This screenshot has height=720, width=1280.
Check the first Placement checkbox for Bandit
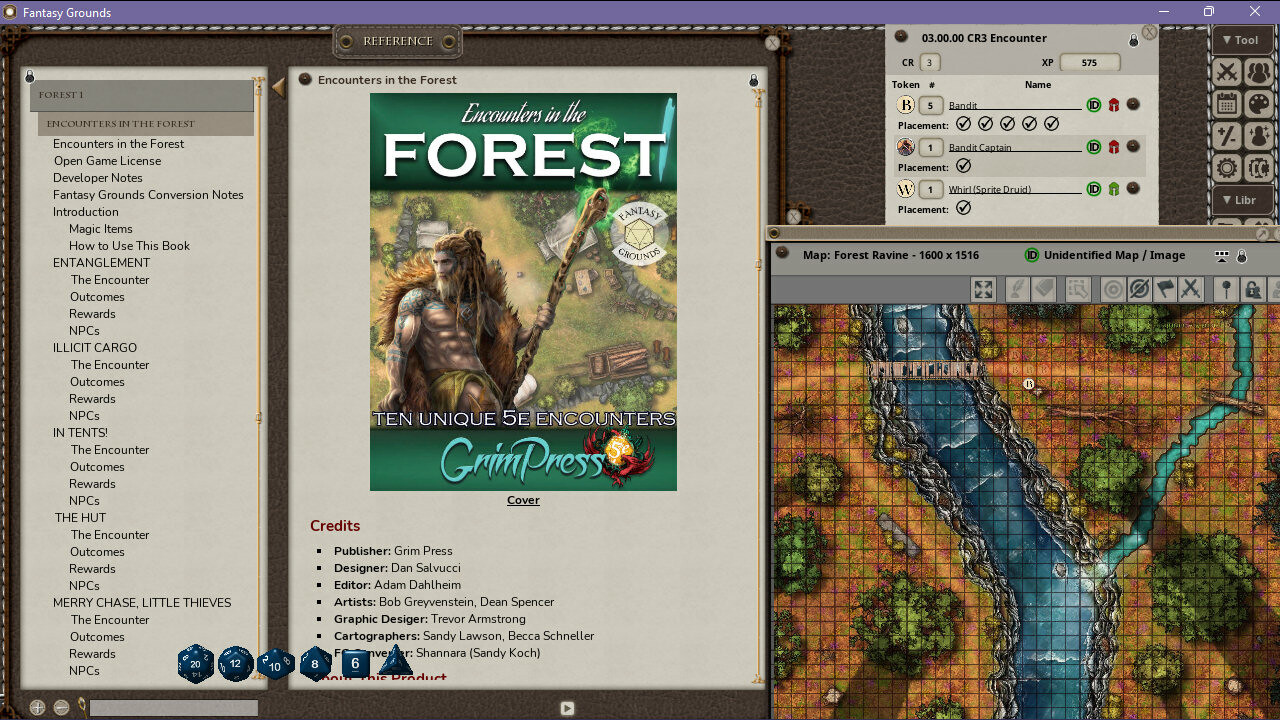tap(963, 123)
